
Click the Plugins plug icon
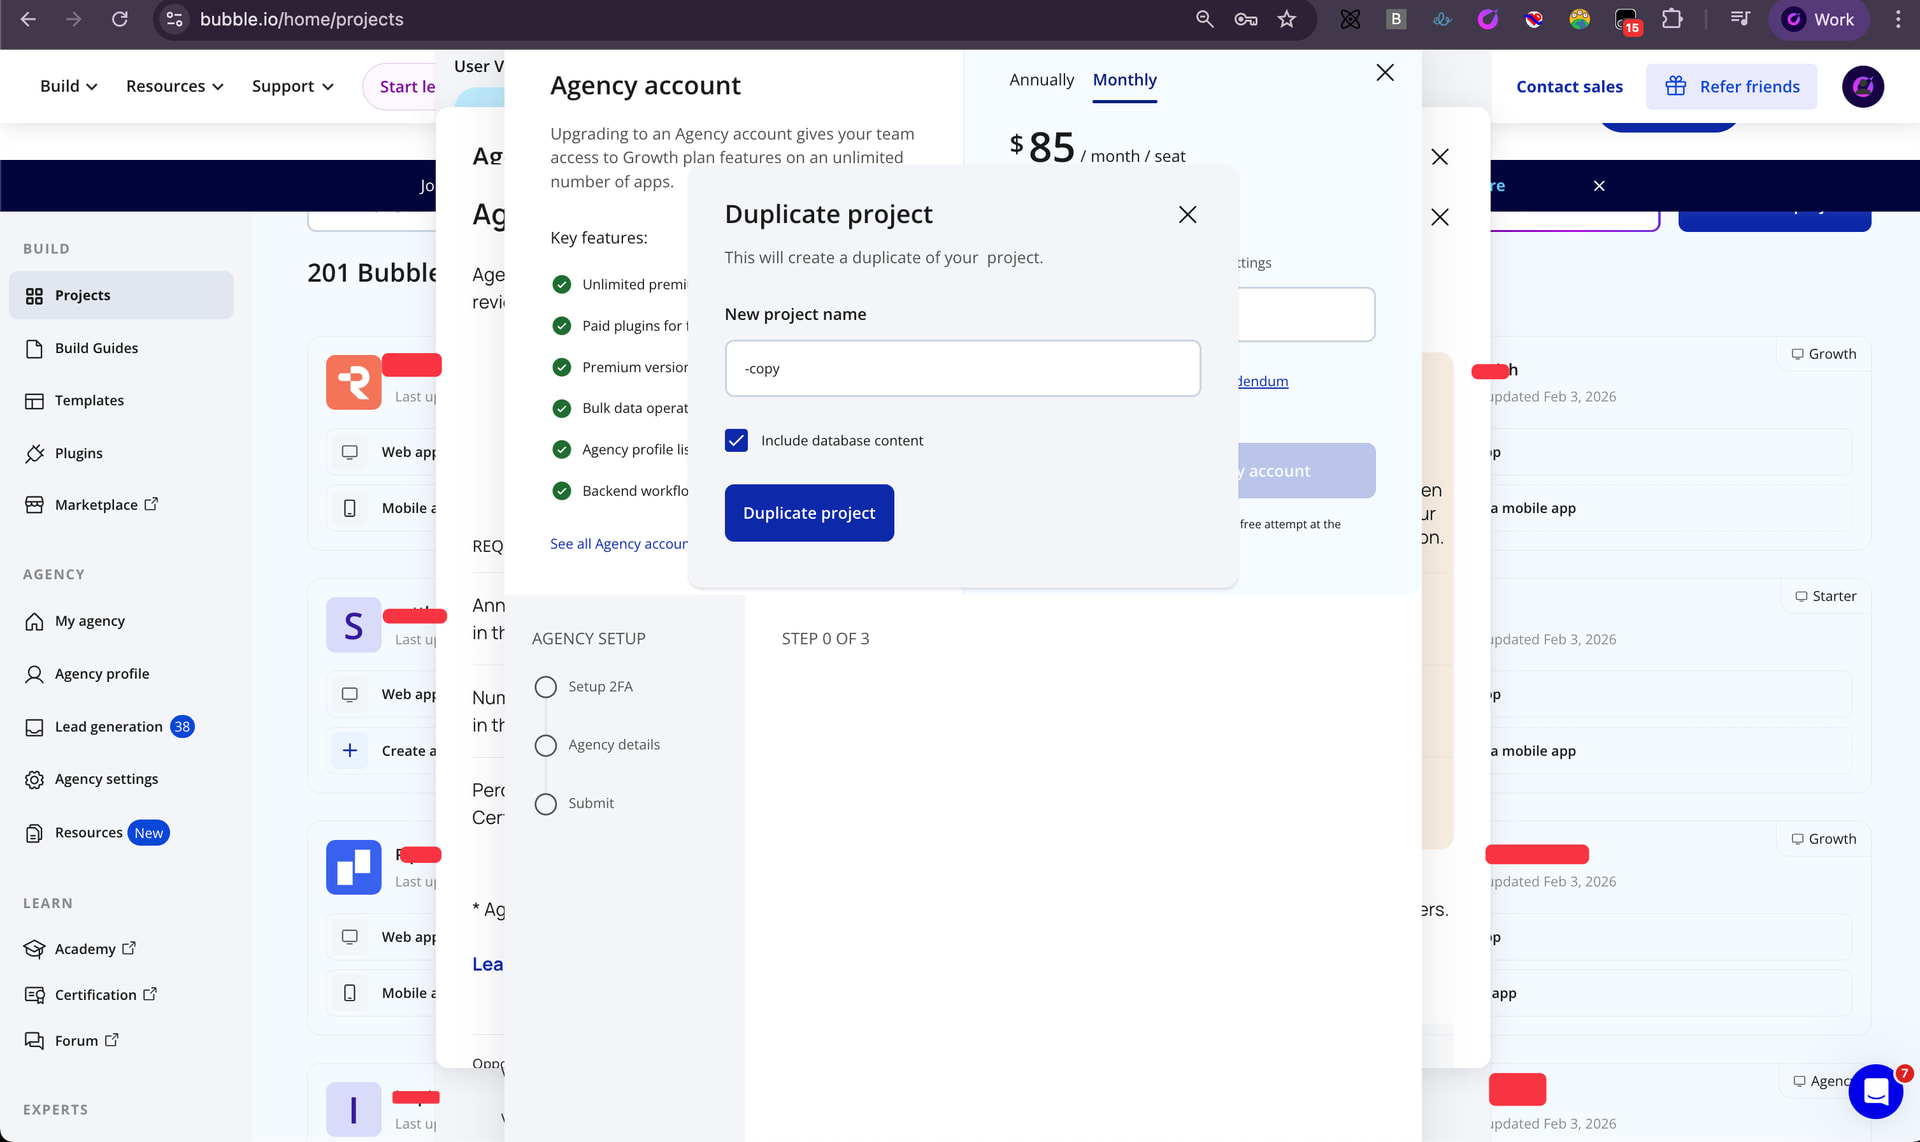pos(34,453)
